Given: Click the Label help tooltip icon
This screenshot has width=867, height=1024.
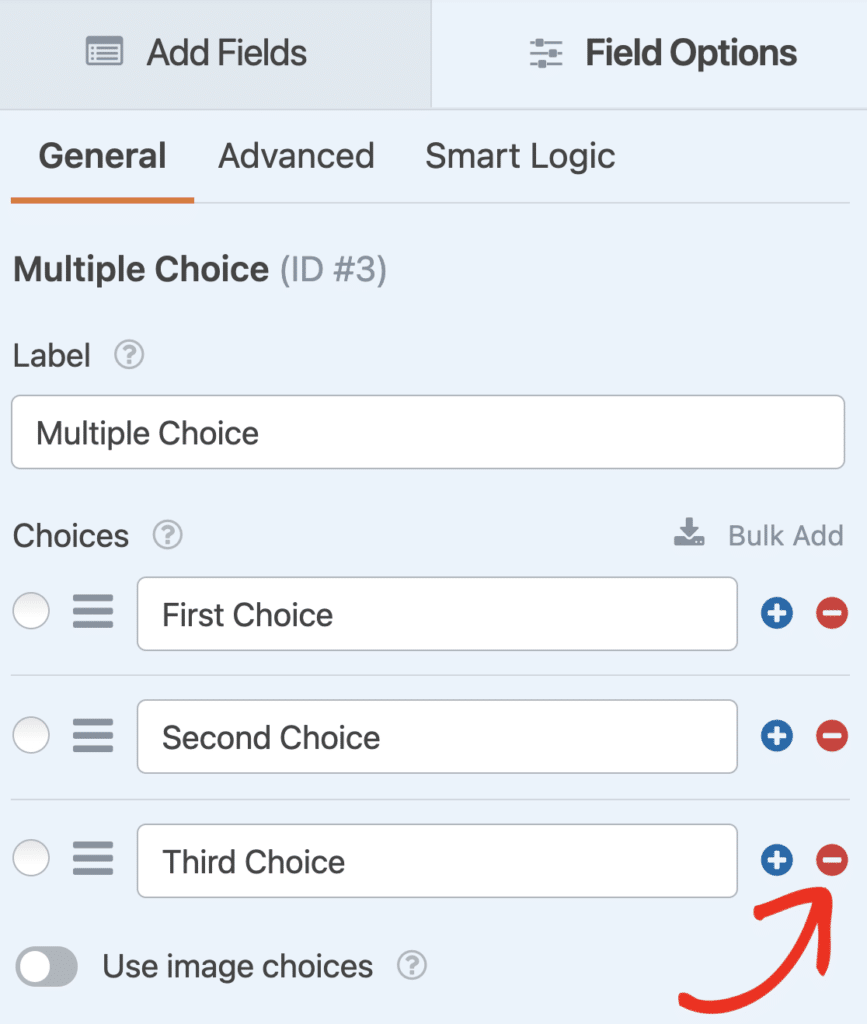Looking at the screenshot, I should [x=128, y=355].
